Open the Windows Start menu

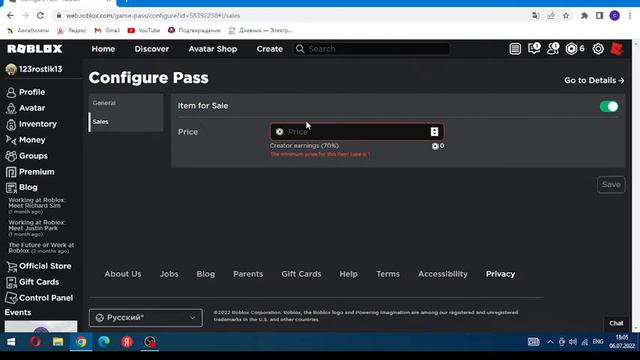pos(11,342)
